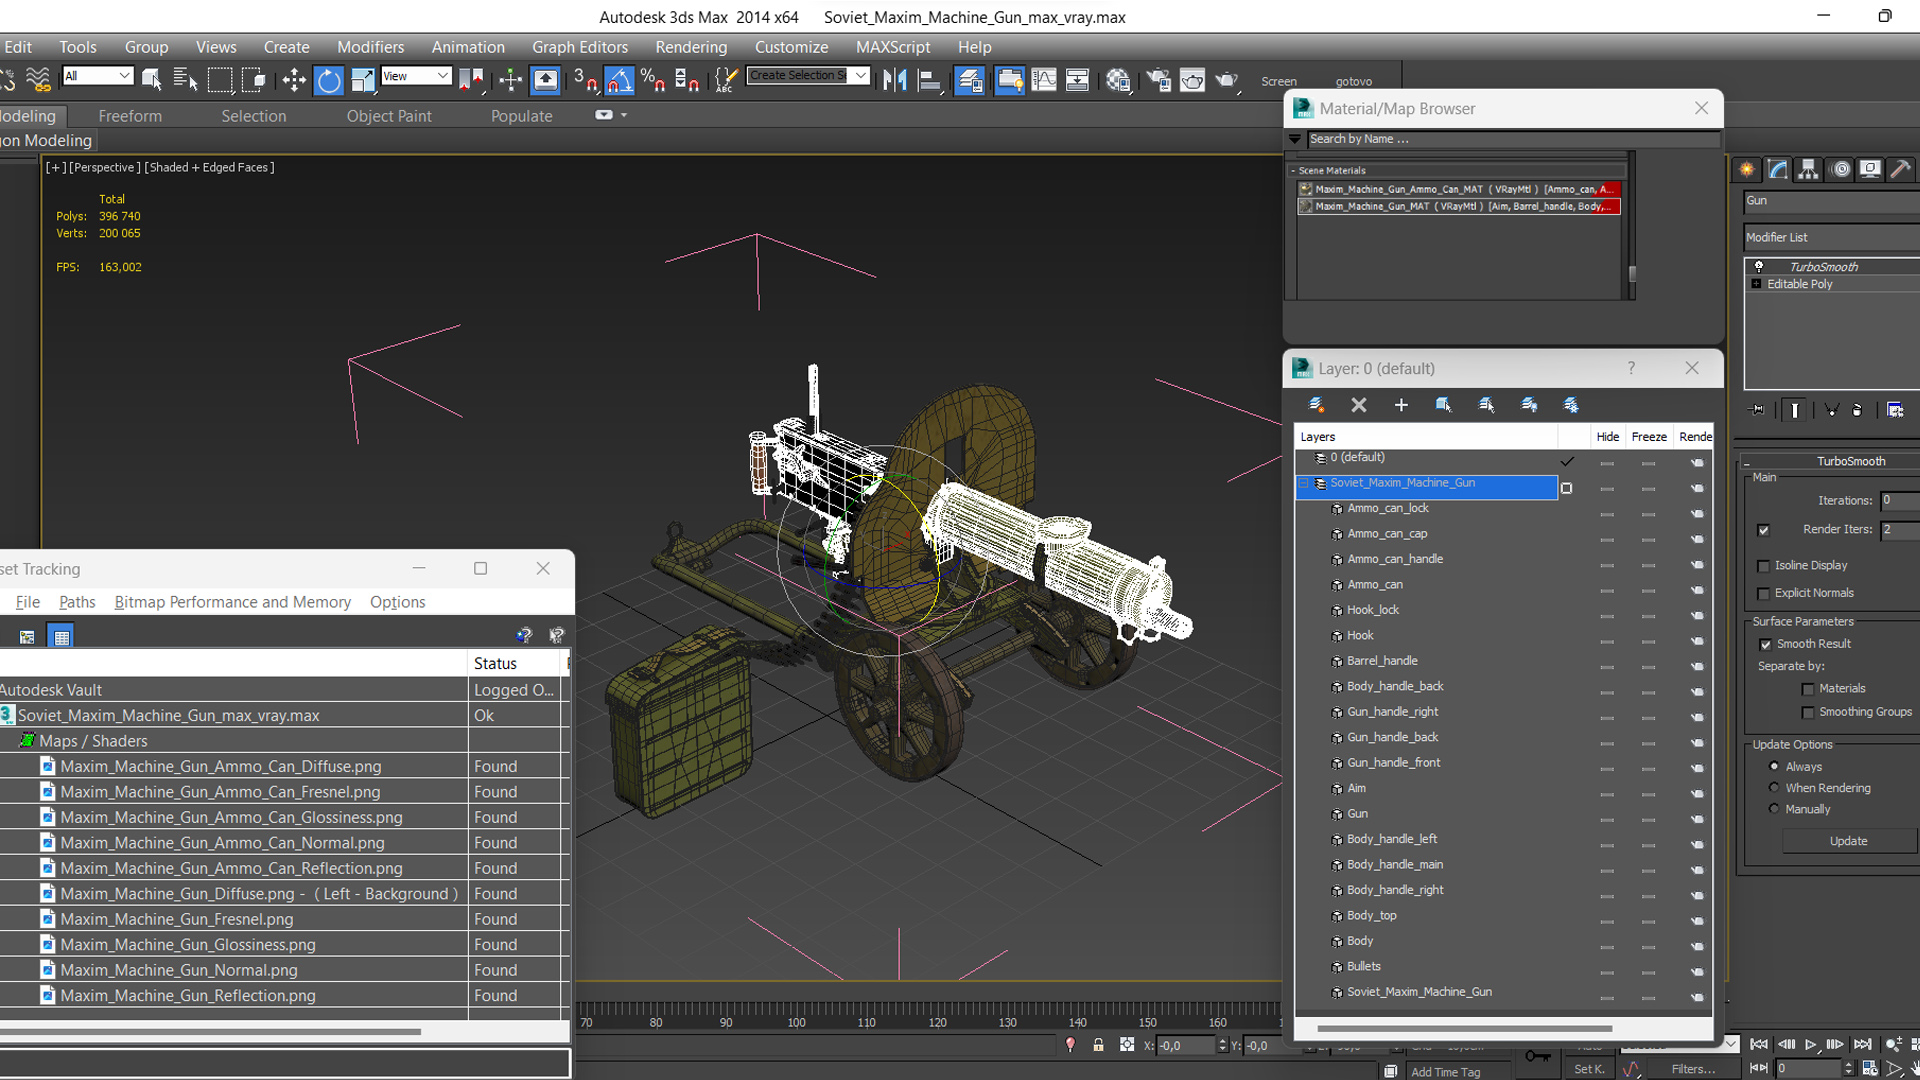Screen dimensions: 1920x1080
Task: Click Hide/Unhide All Layers icon
Action: (x=1529, y=405)
